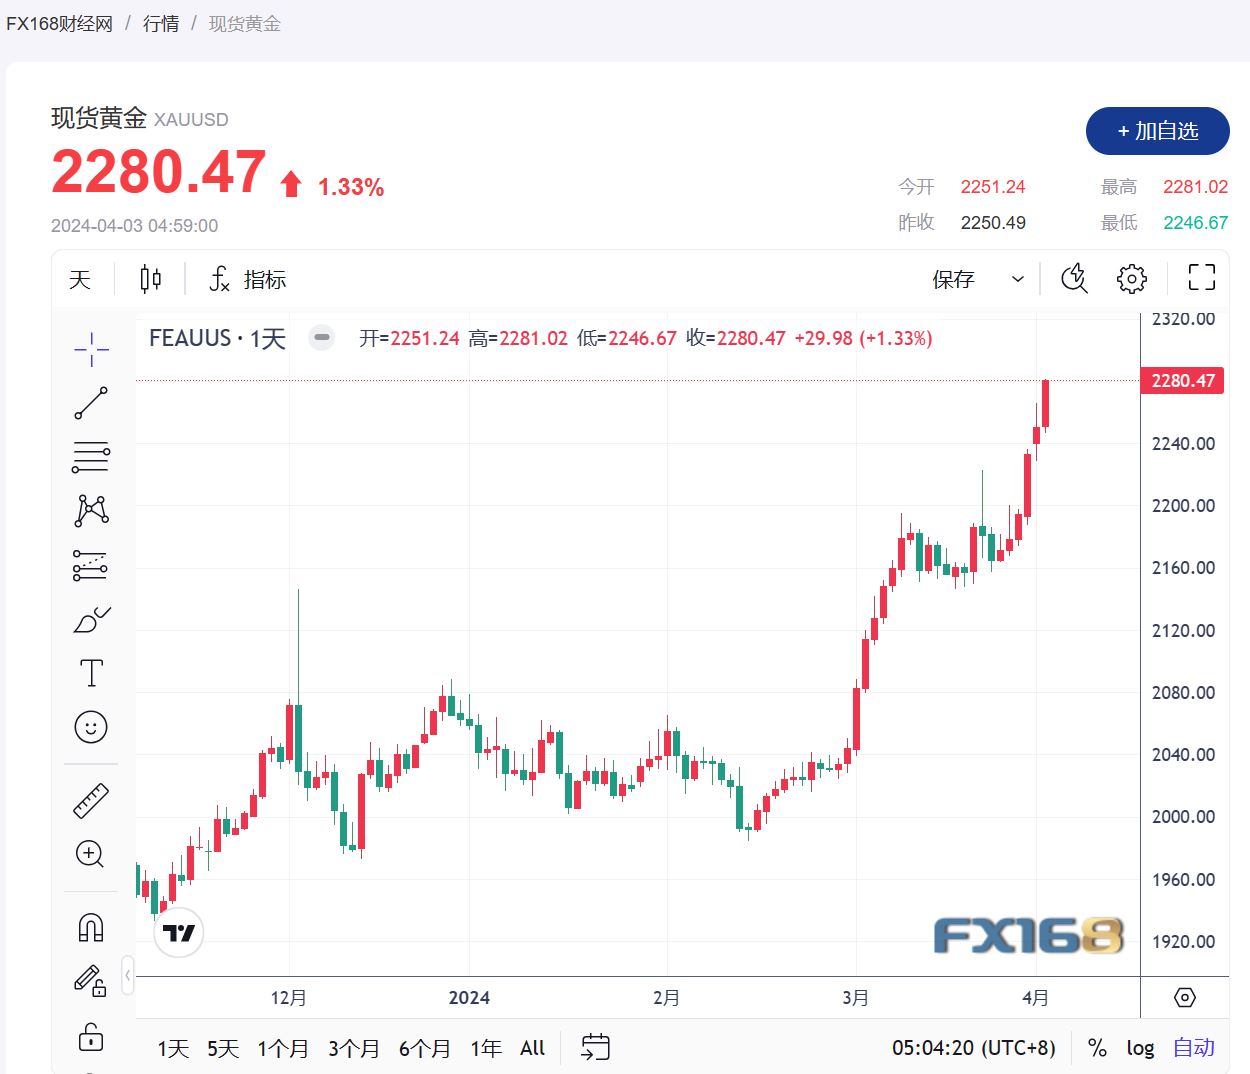Activate the zoom-in tool
This screenshot has height=1074, width=1250.
pyautogui.click(x=90, y=853)
